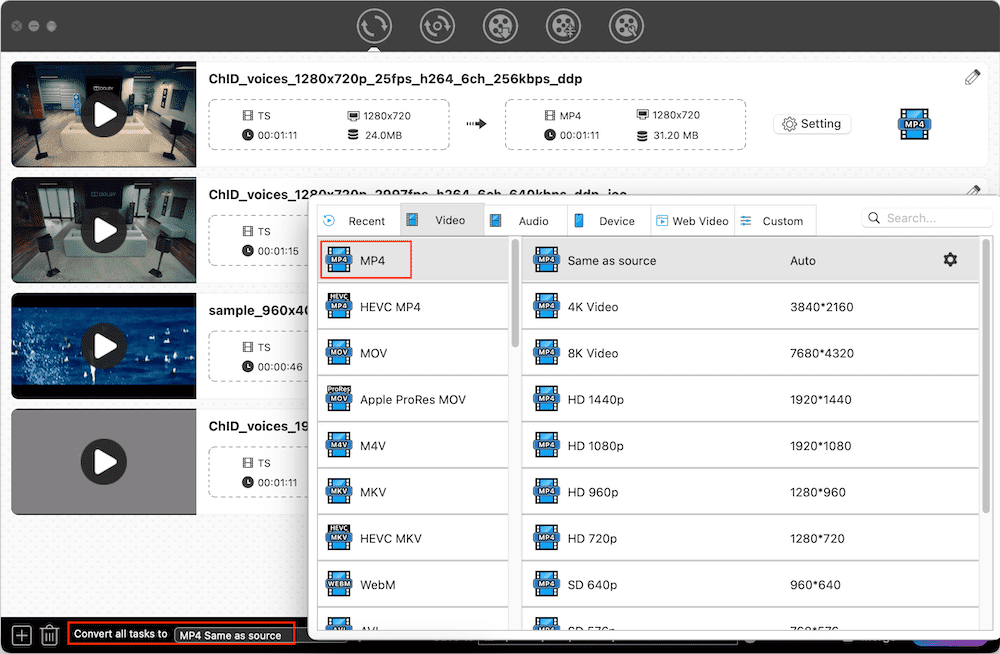The height and width of the screenshot is (654, 1000).
Task: Click the format list scrollbar
Action: click(x=515, y=294)
